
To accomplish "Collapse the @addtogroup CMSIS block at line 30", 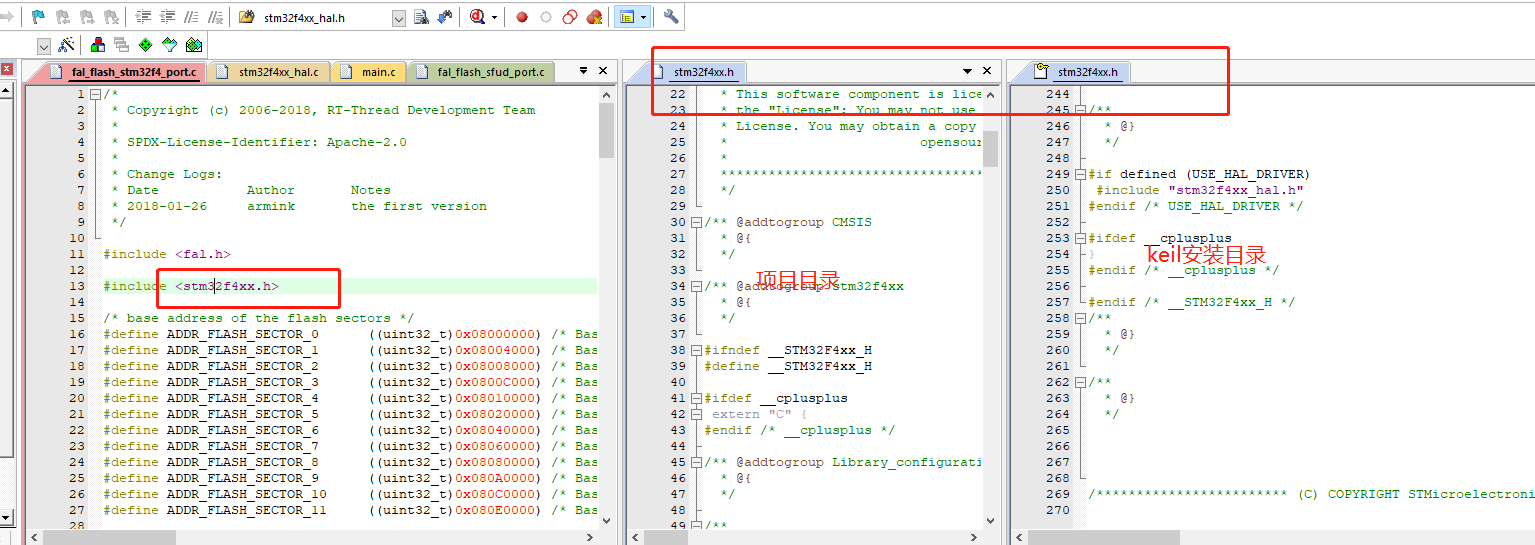I will 695,222.
